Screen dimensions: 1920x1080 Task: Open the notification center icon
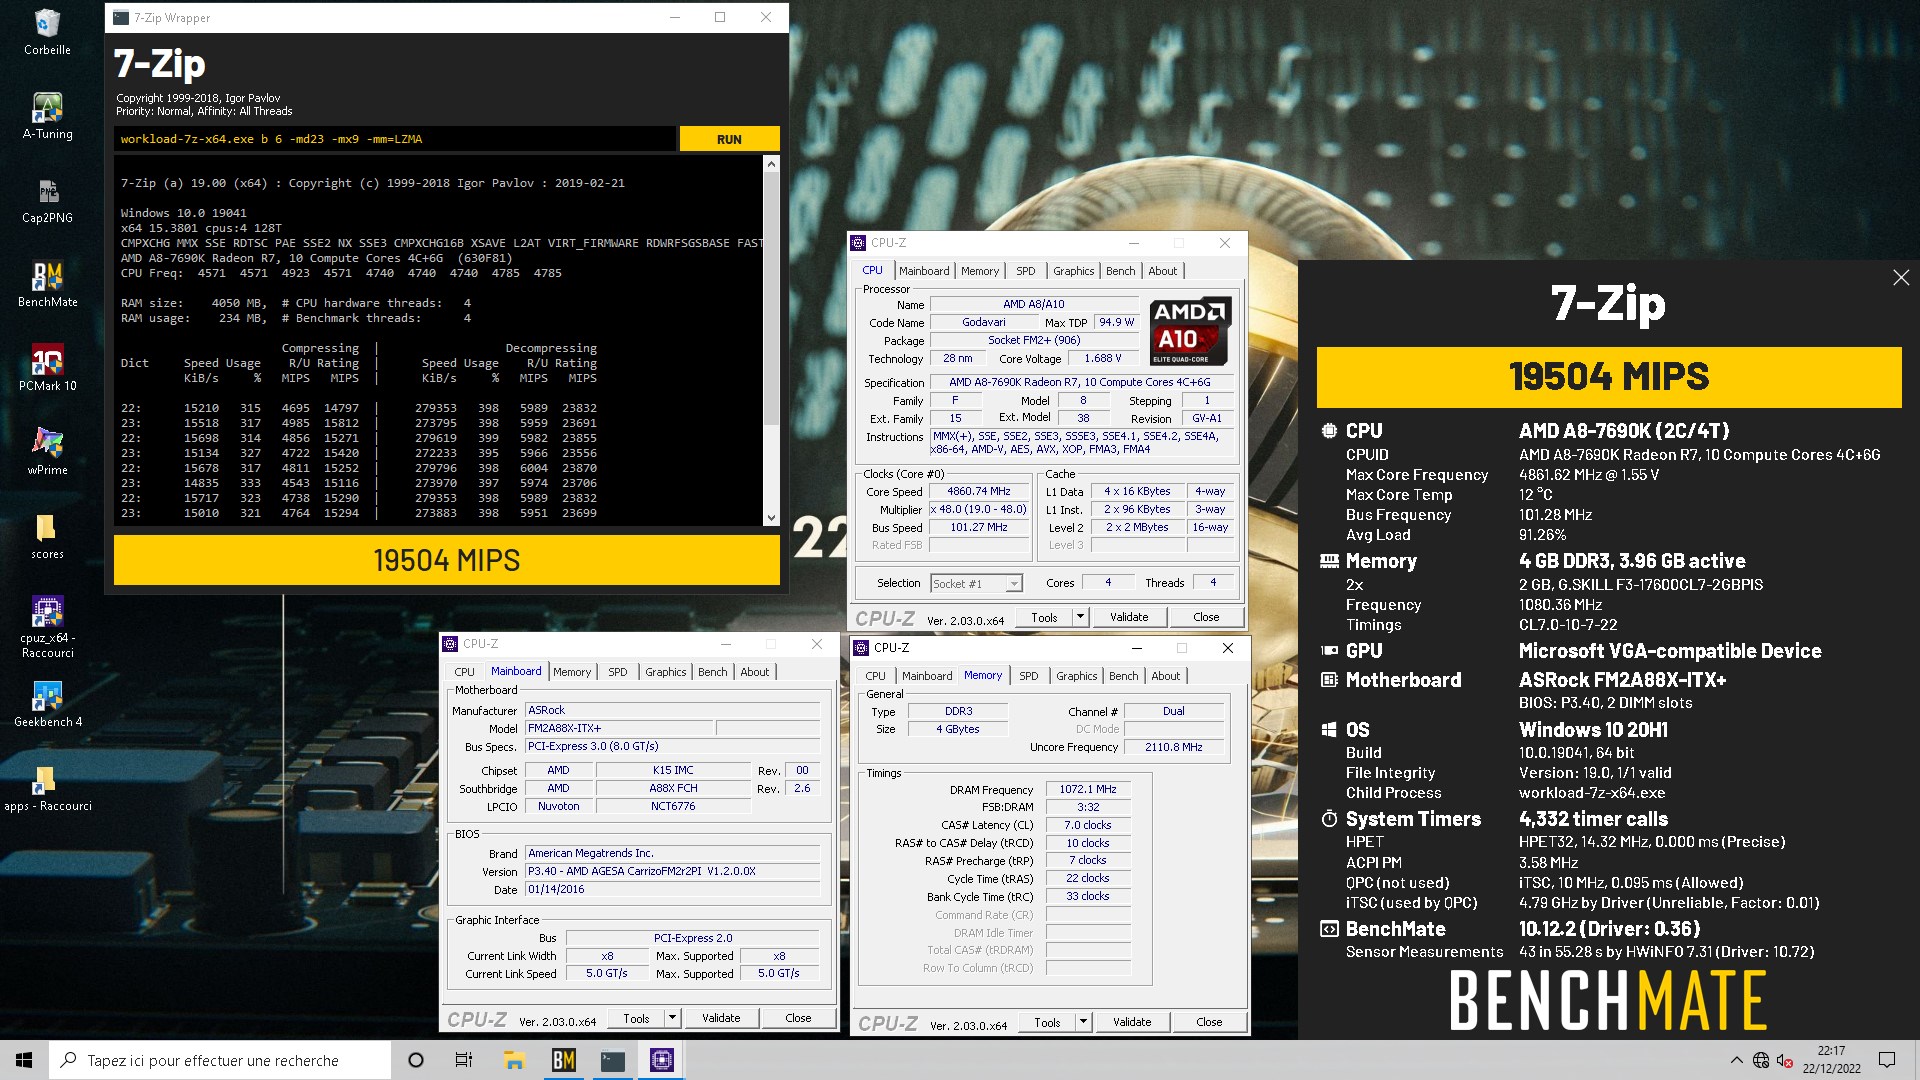(x=1887, y=1060)
